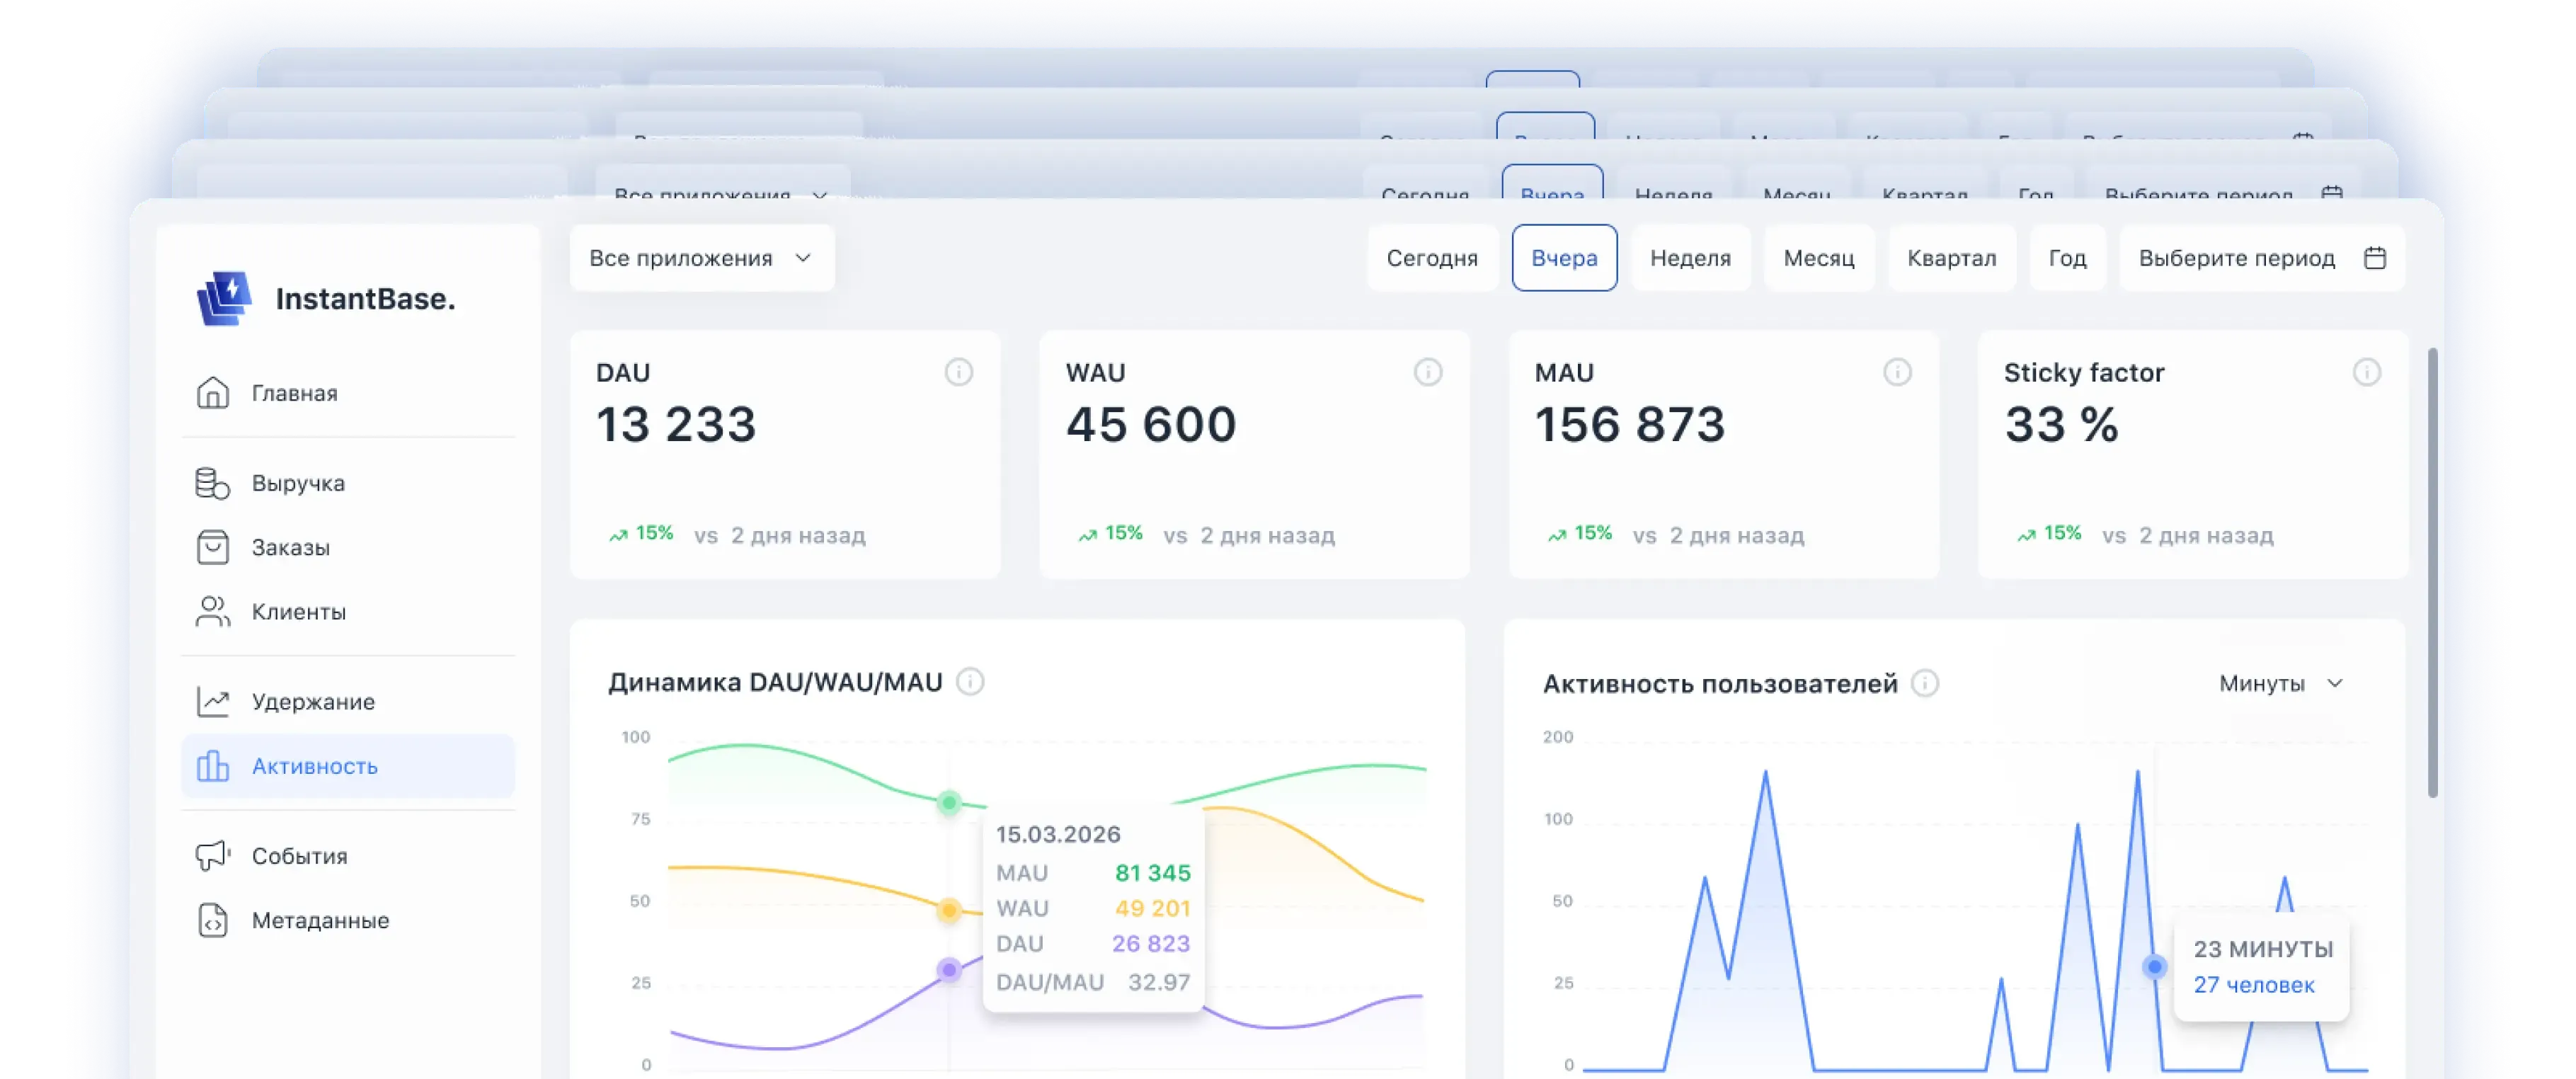Show info for DAU card
The width and height of the screenshot is (2576, 1079).
click(x=958, y=372)
